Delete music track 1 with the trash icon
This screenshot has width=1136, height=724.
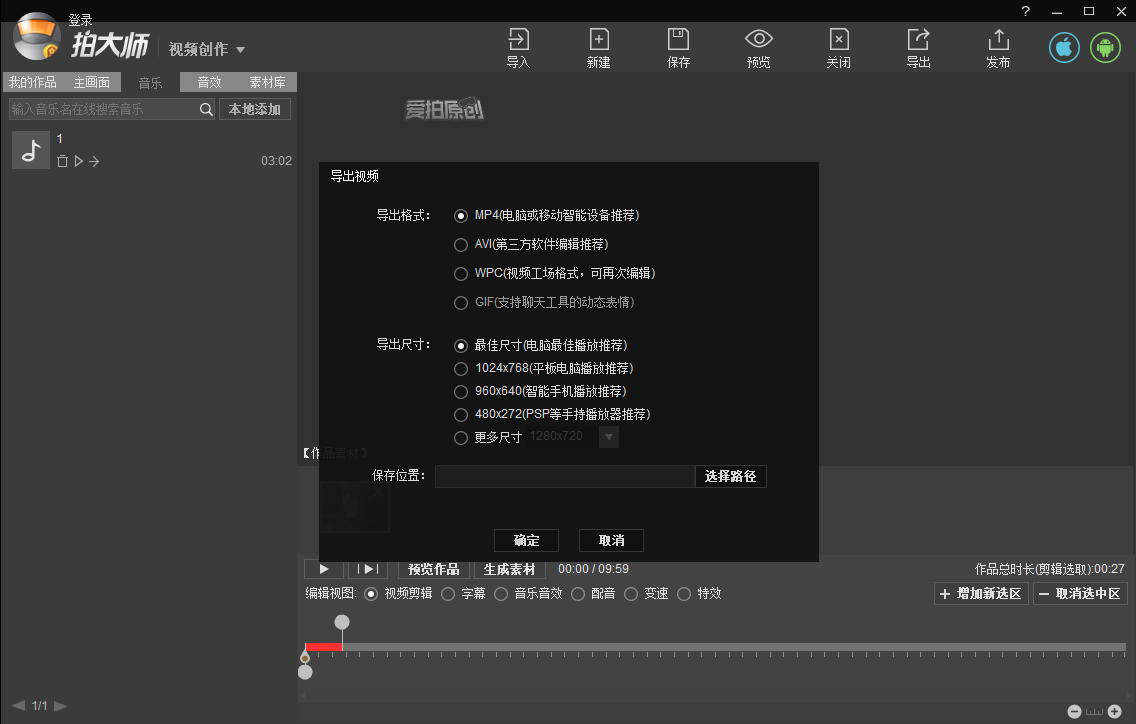coord(62,160)
